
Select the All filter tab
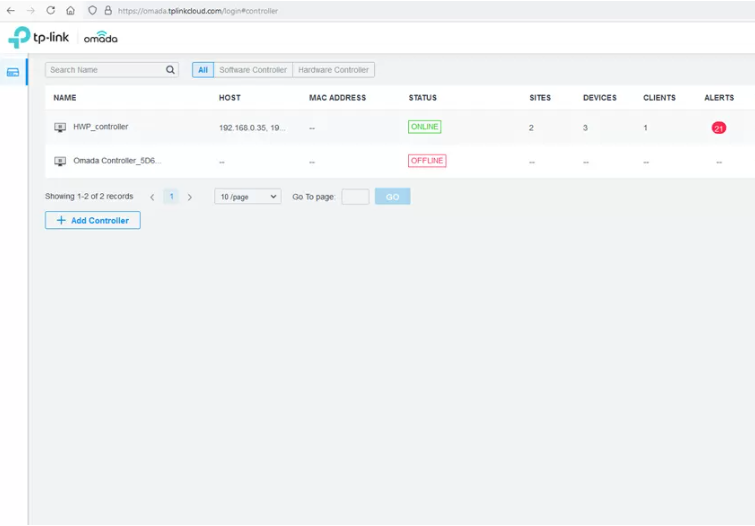203,70
